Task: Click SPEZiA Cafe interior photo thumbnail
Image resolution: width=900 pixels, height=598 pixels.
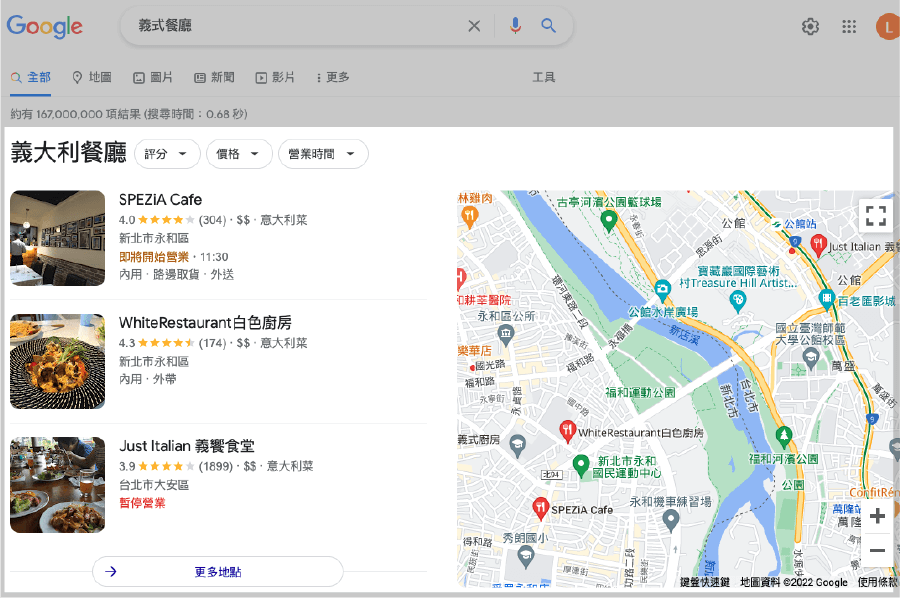Action: [x=57, y=238]
